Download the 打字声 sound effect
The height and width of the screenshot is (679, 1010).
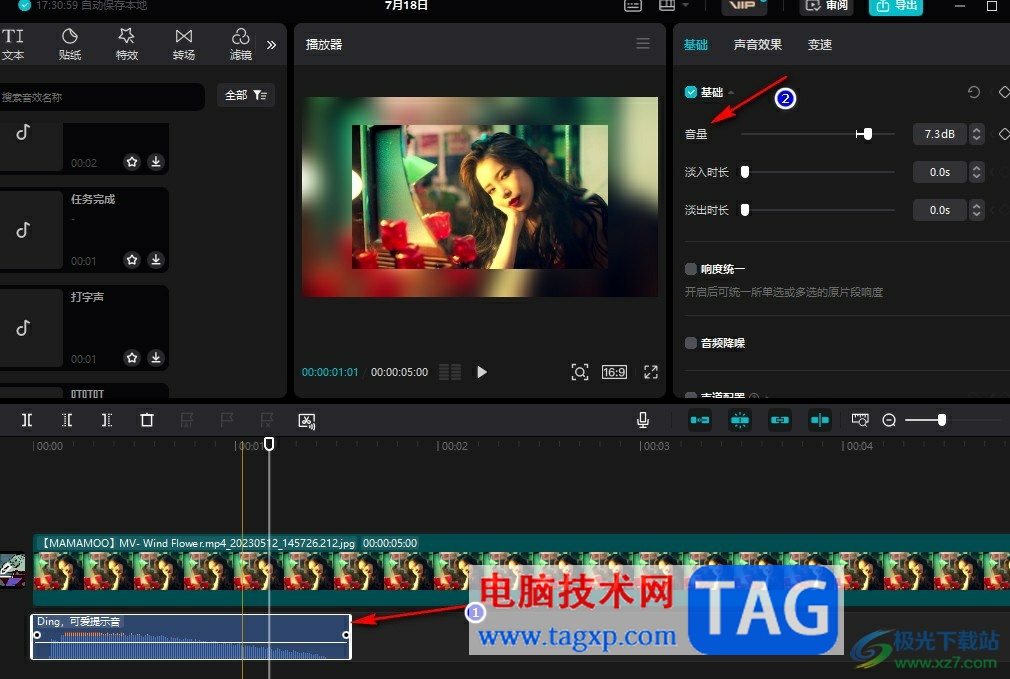coord(156,358)
